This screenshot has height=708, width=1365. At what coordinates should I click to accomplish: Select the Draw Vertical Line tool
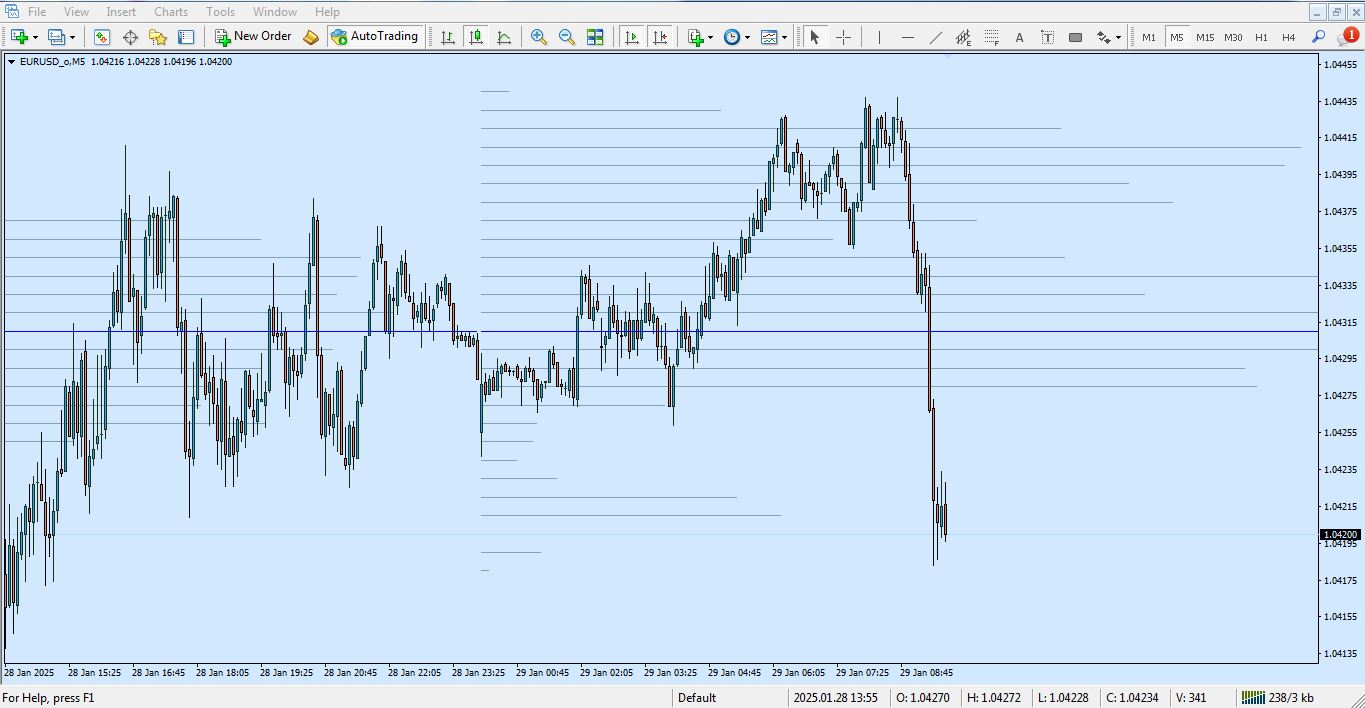(x=879, y=37)
